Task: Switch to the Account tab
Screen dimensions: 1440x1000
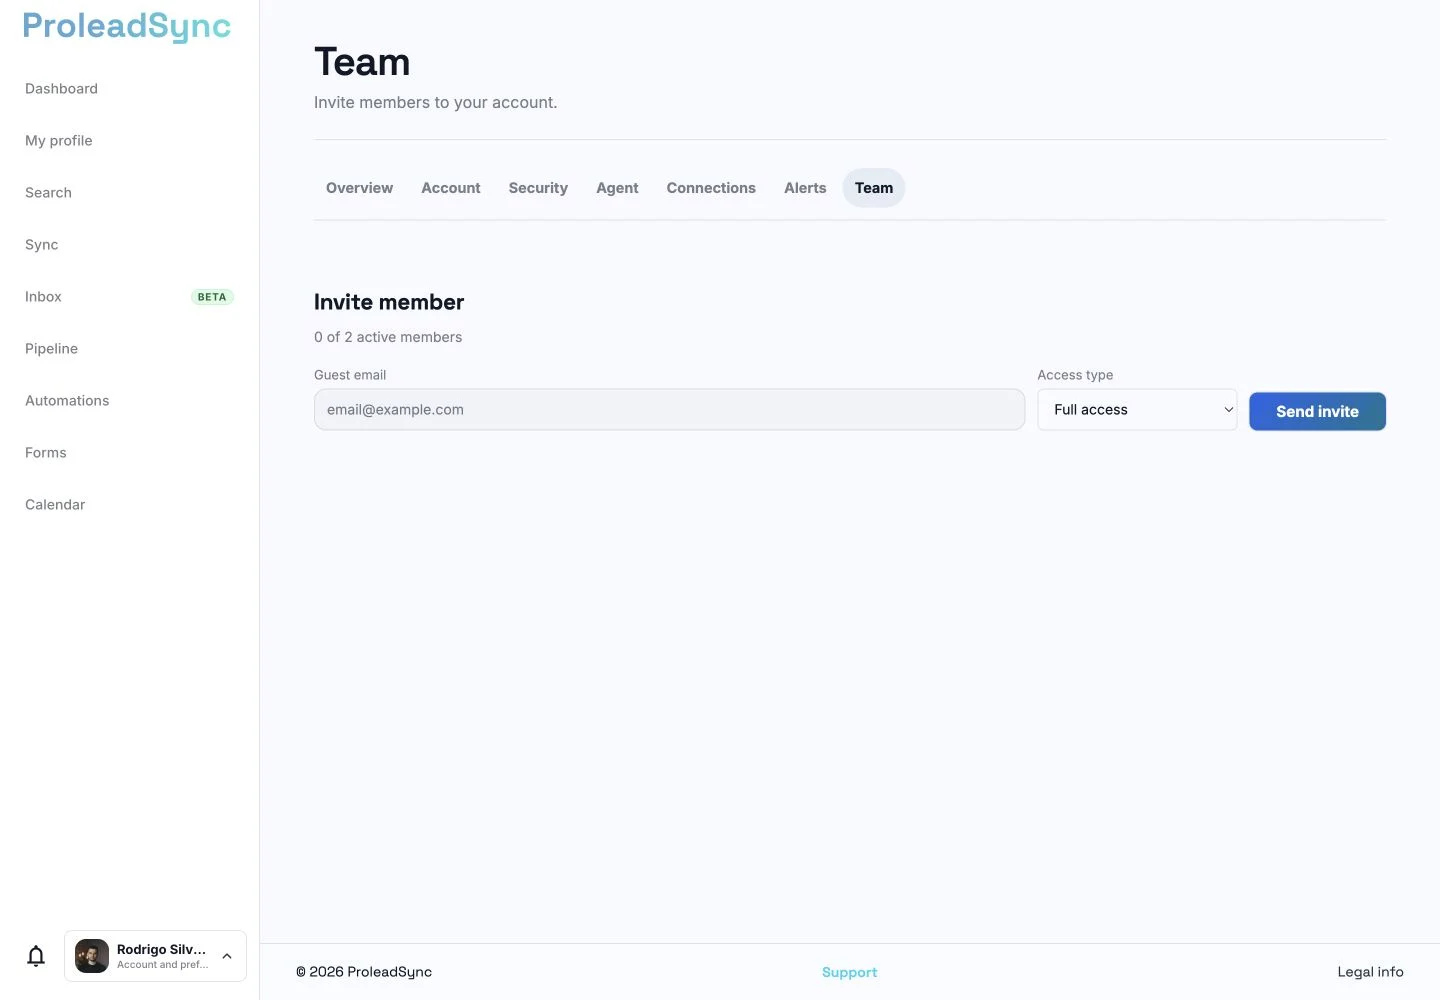Action: pyautogui.click(x=451, y=188)
